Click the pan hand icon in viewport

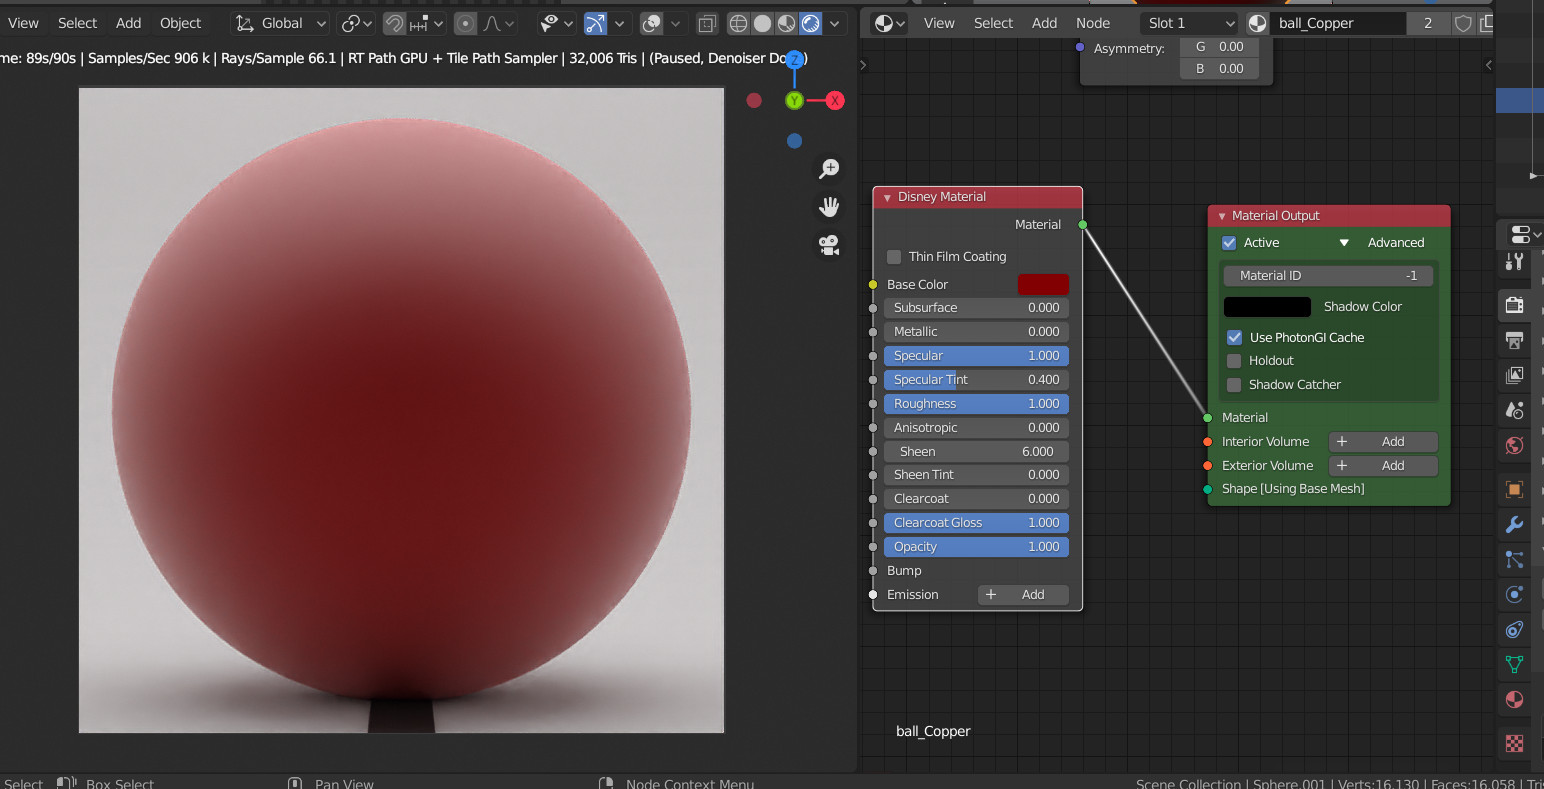coord(829,207)
